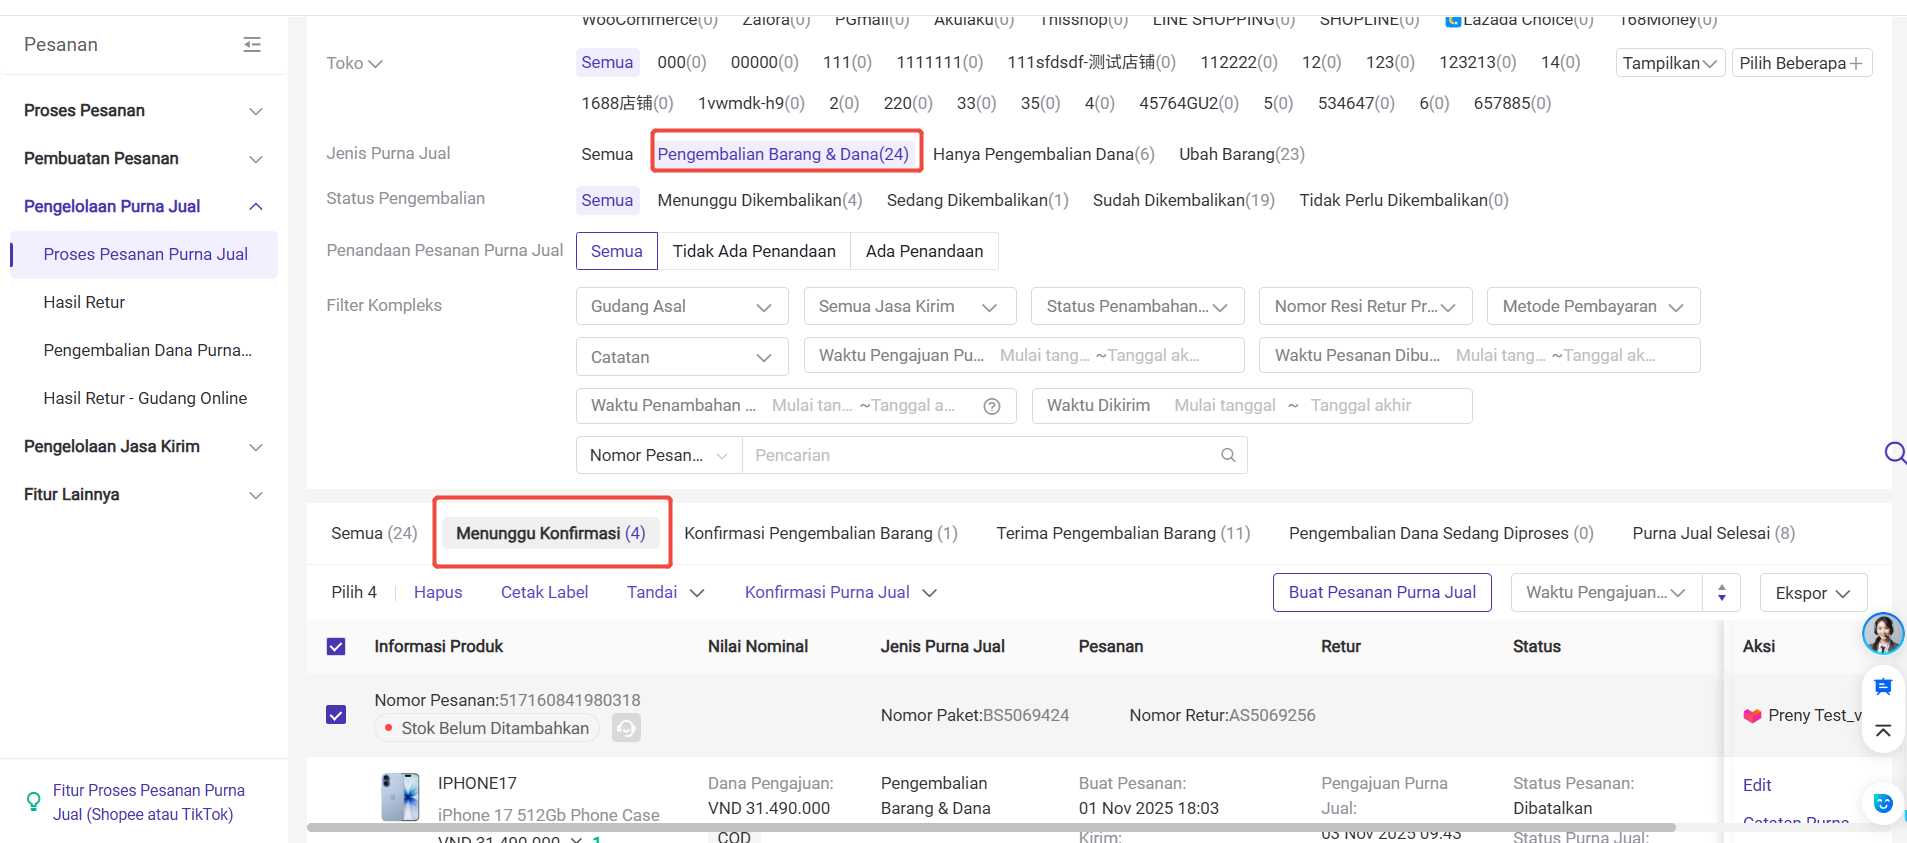Open the Metode Pembayaran dropdown
Image resolution: width=1907 pixels, height=843 pixels.
(x=1593, y=307)
